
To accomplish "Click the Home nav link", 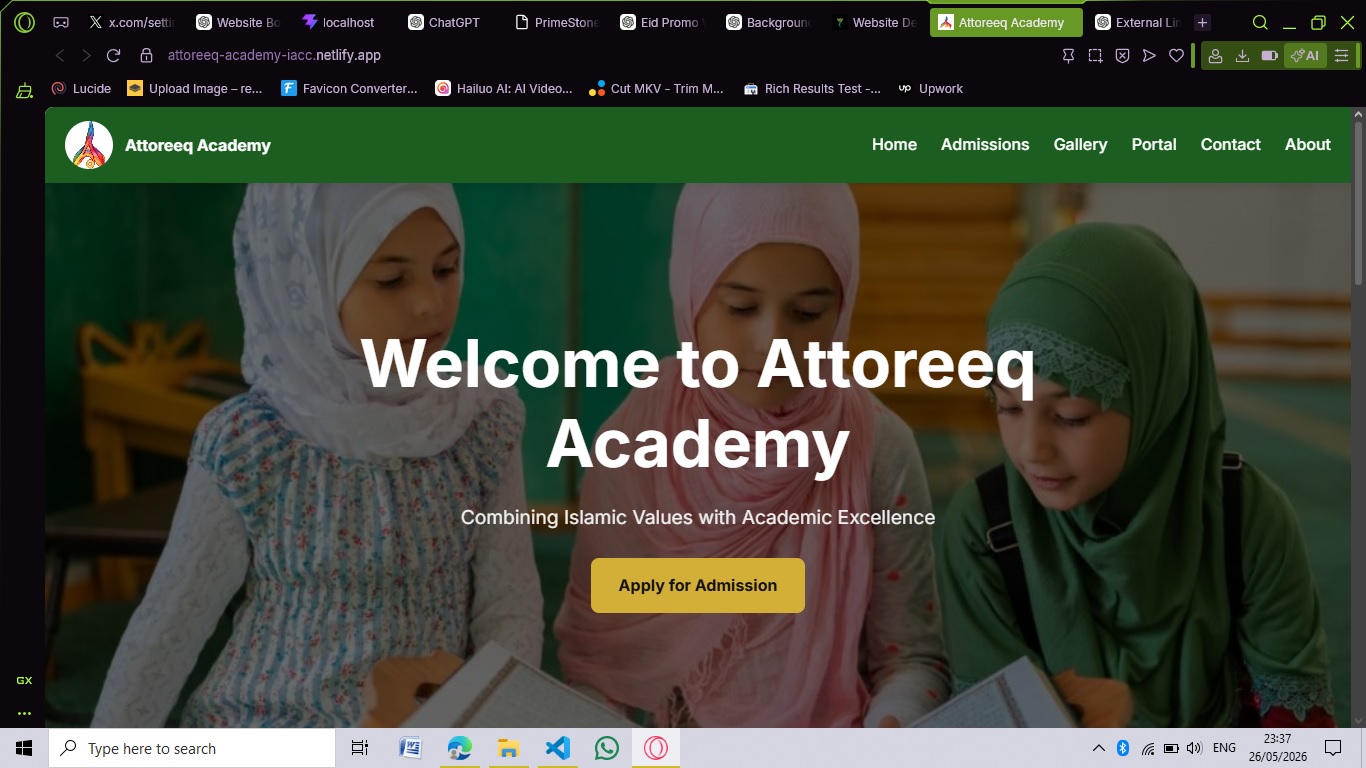I will (894, 145).
